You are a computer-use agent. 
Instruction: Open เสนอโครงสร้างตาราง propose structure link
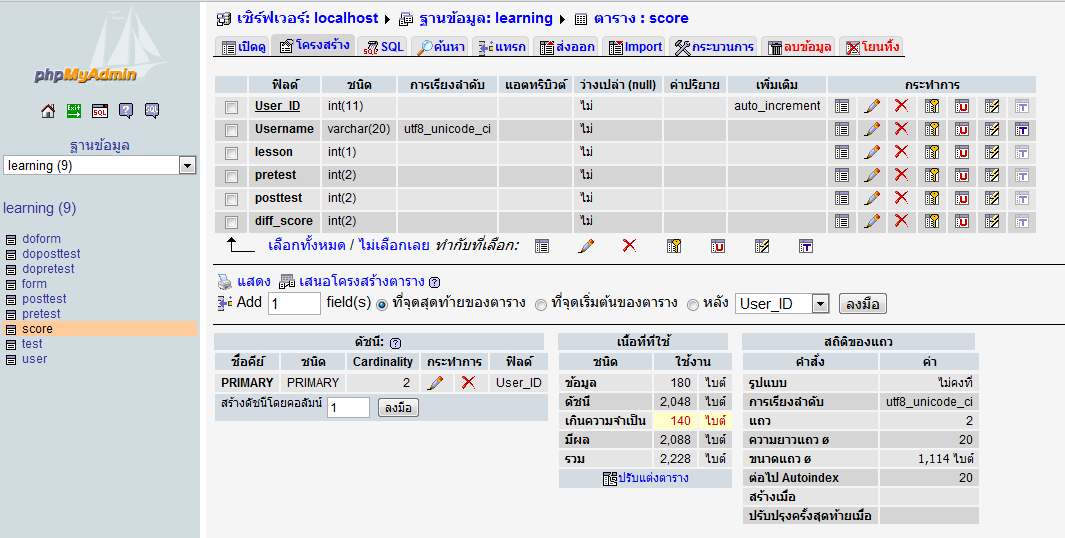click(x=361, y=281)
